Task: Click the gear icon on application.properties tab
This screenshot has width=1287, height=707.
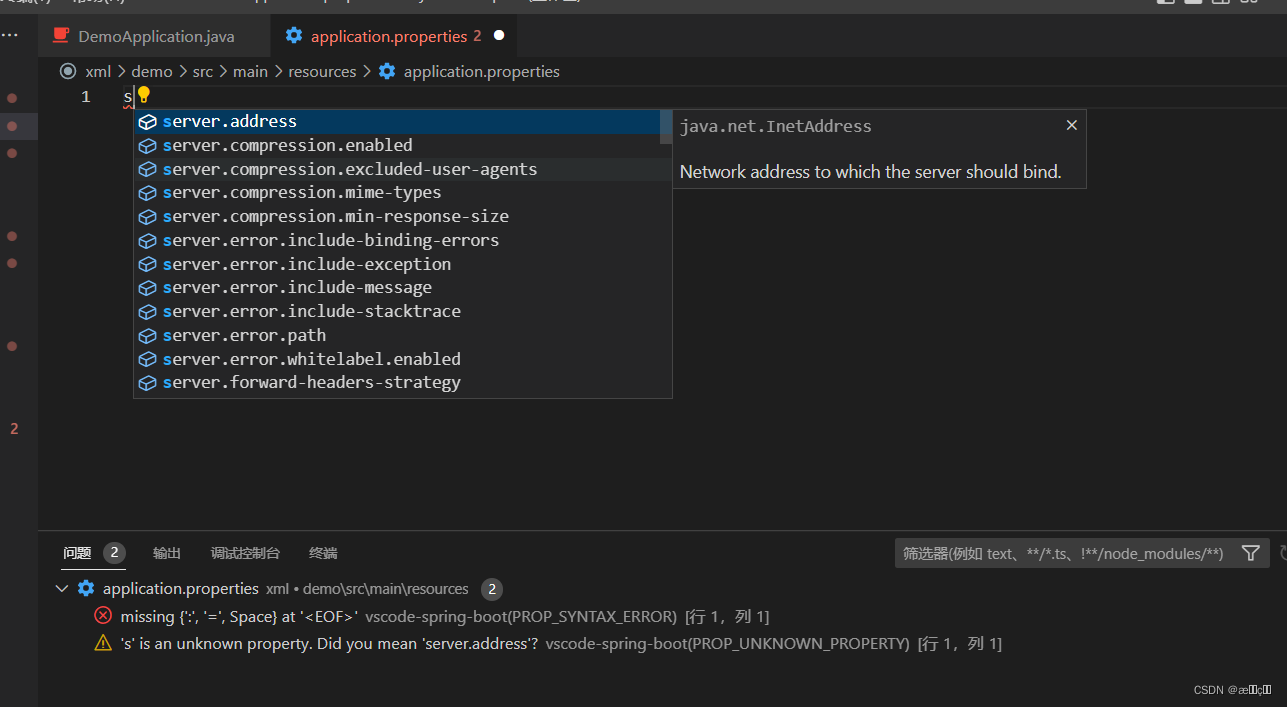Action: click(294, 36)
